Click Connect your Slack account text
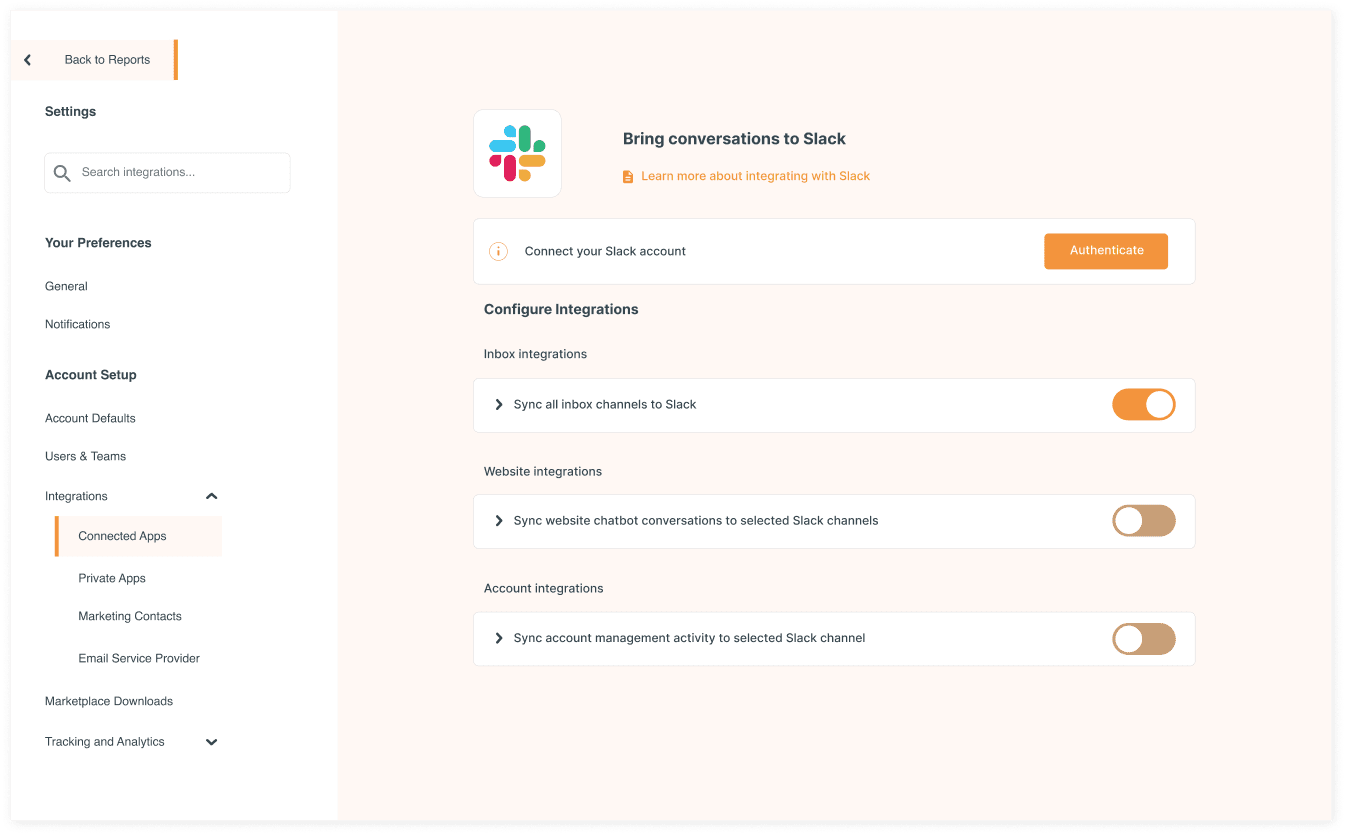Image resolution: width=1346 pixels, height=835 pixels. pos(605,251)
